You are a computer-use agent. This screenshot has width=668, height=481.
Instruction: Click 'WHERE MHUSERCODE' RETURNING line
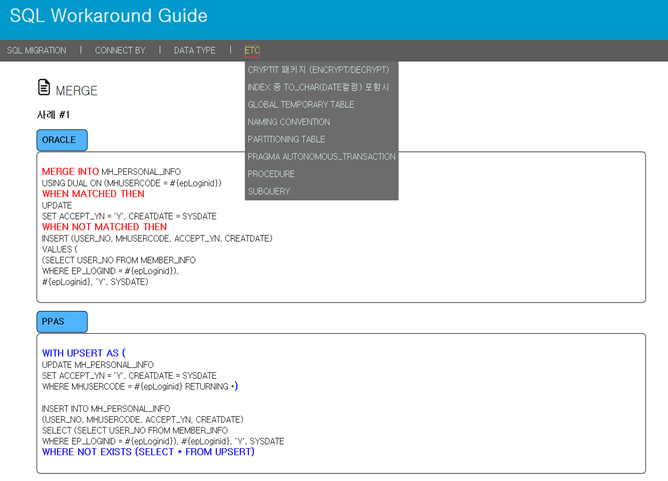[x=140, y=387]
